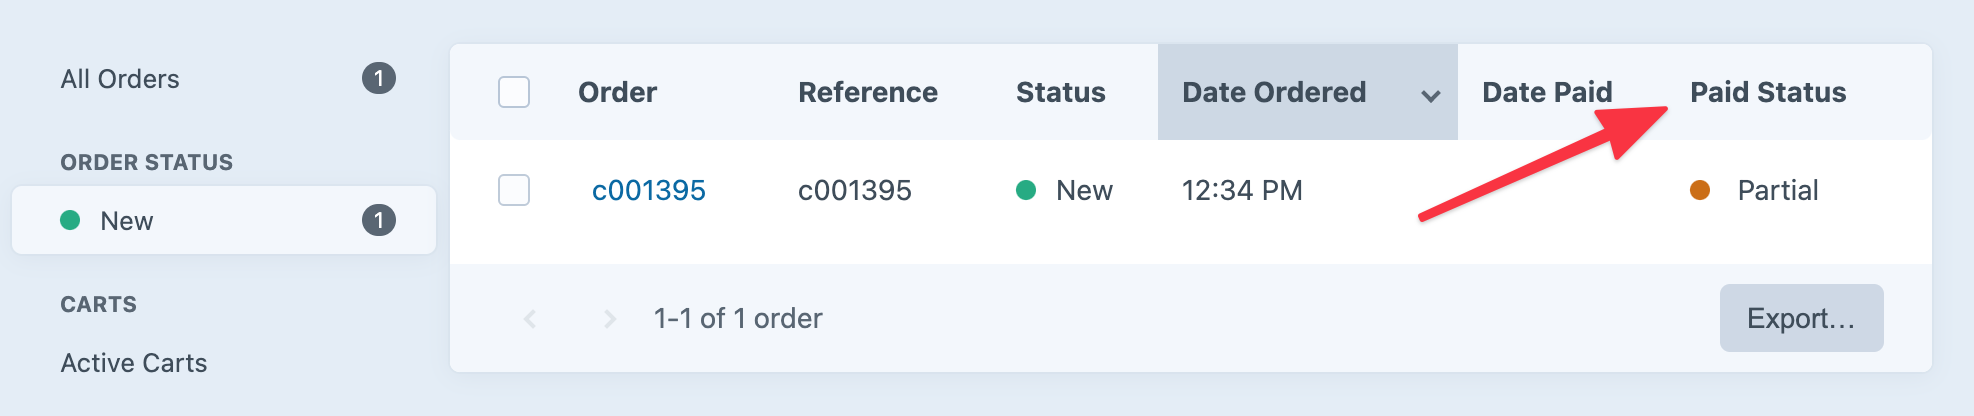
Task: Click the All Orders count badge
Action: [379, 78]
